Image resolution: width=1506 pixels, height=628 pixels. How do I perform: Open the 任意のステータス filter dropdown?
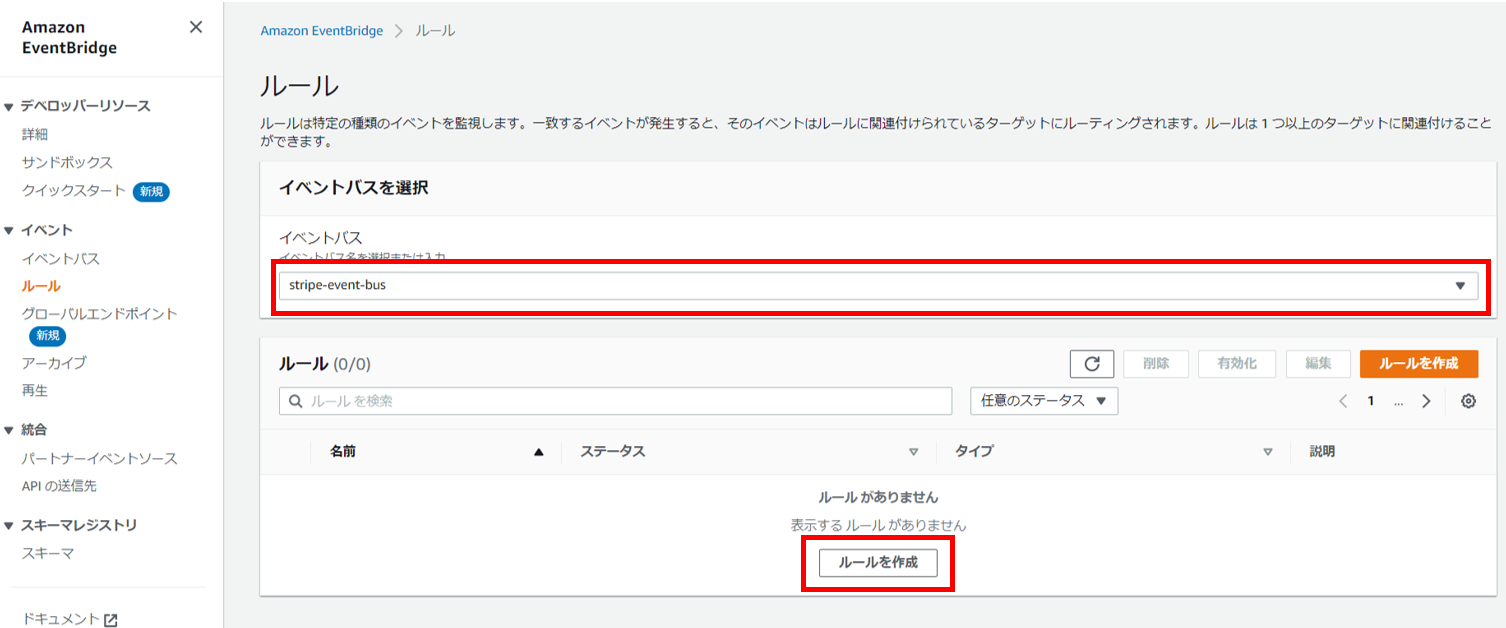[x=1044, y=401]
